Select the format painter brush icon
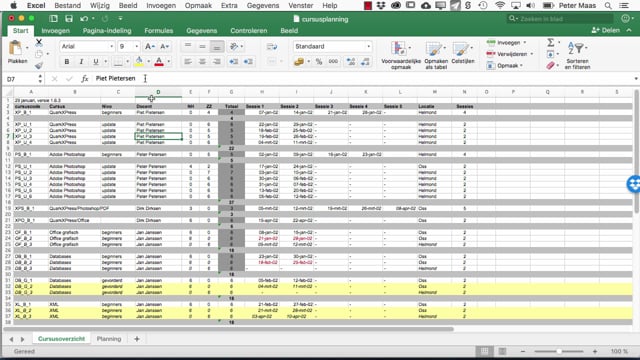 coord(39,65)
